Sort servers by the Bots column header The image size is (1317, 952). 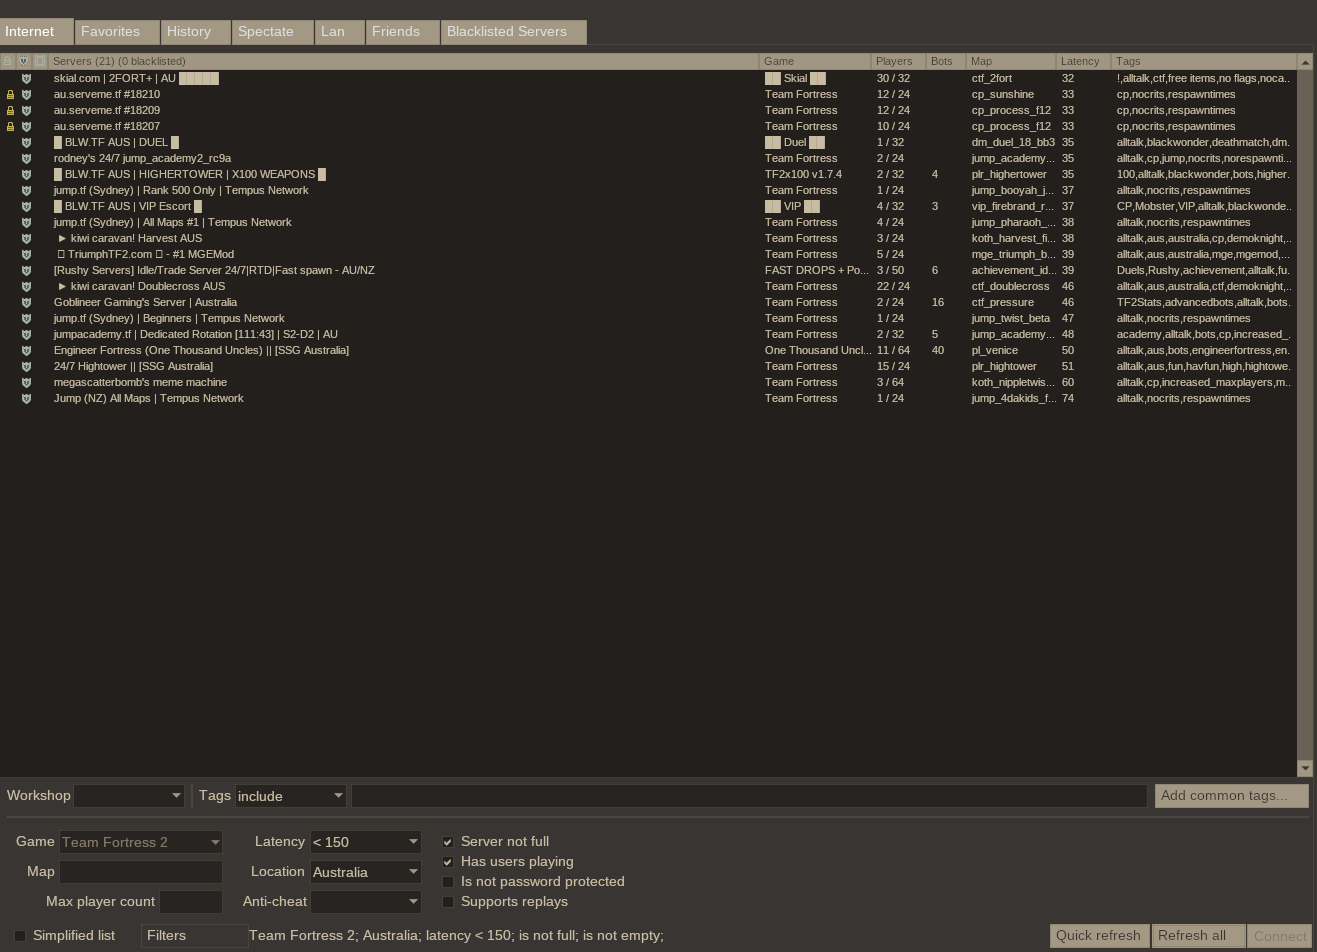(945, 61)
